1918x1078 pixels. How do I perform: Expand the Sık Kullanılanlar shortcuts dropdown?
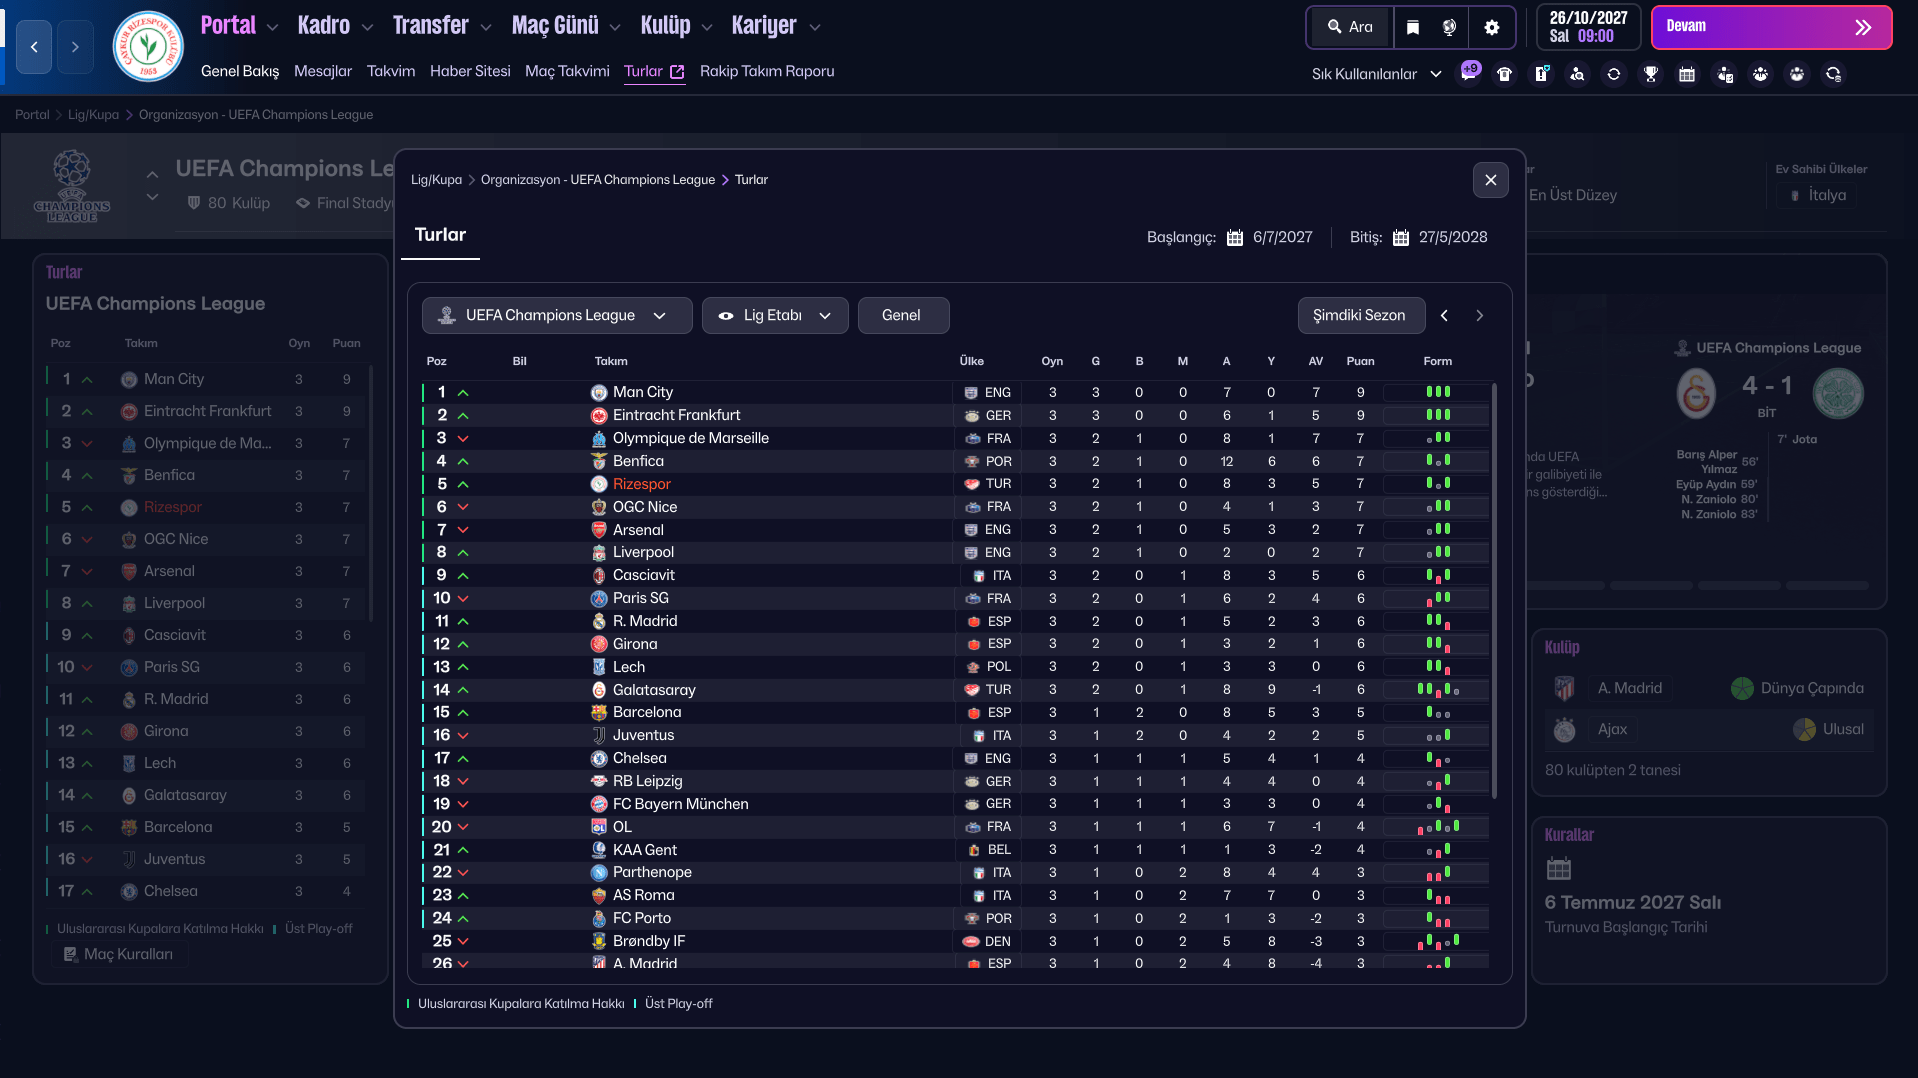[1376, 74]
